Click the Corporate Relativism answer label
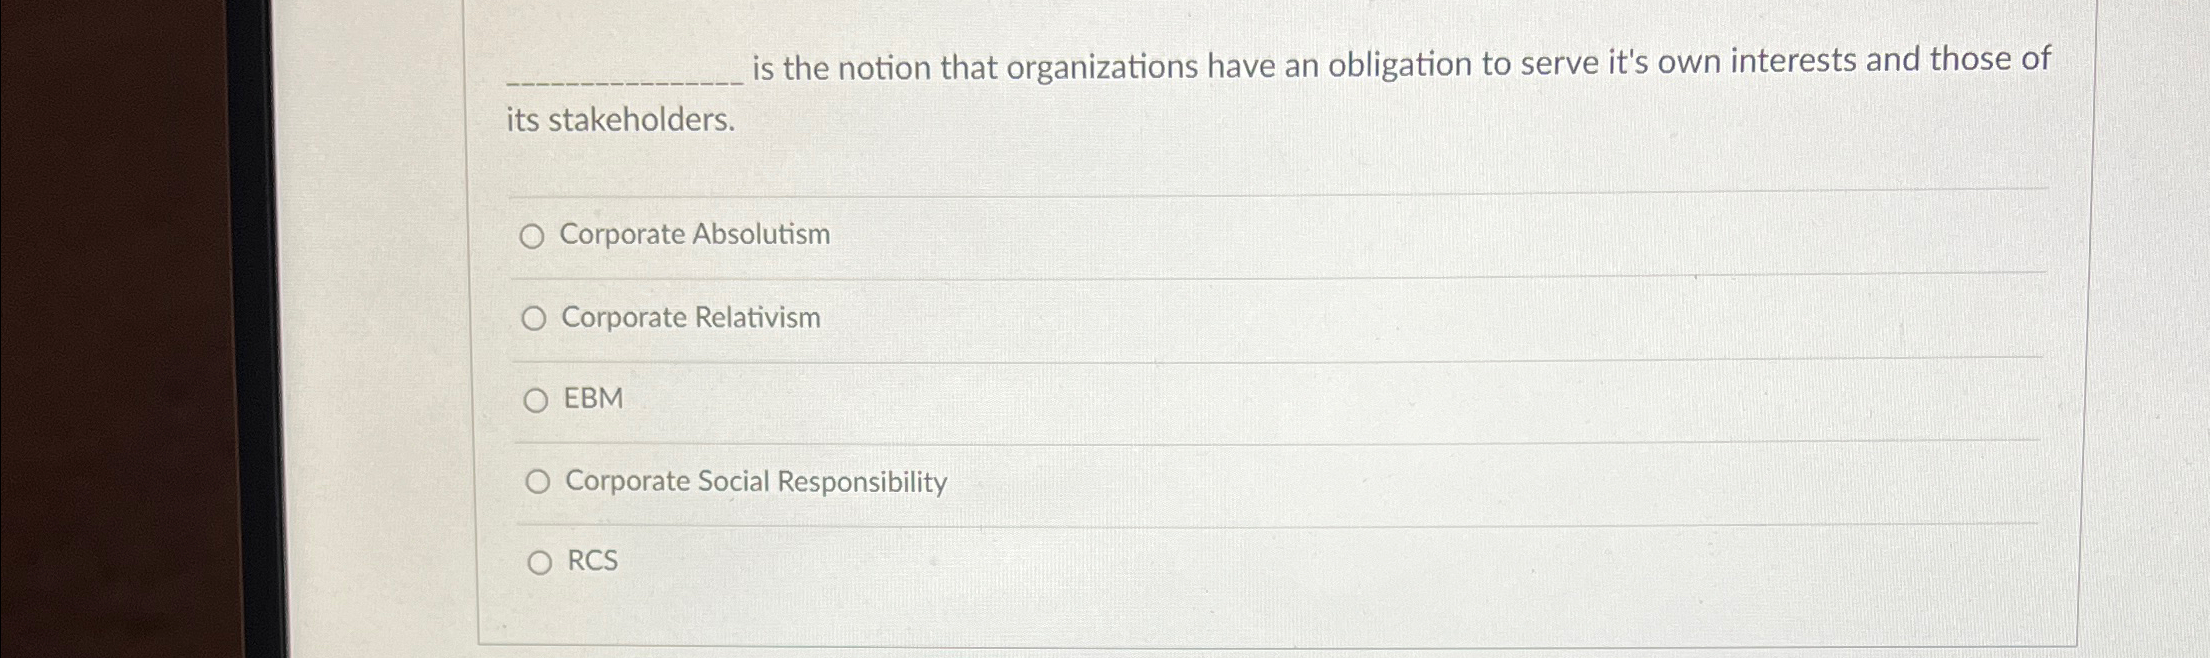The width and height of the screenshot is (2210, 658). coord(689,318)
